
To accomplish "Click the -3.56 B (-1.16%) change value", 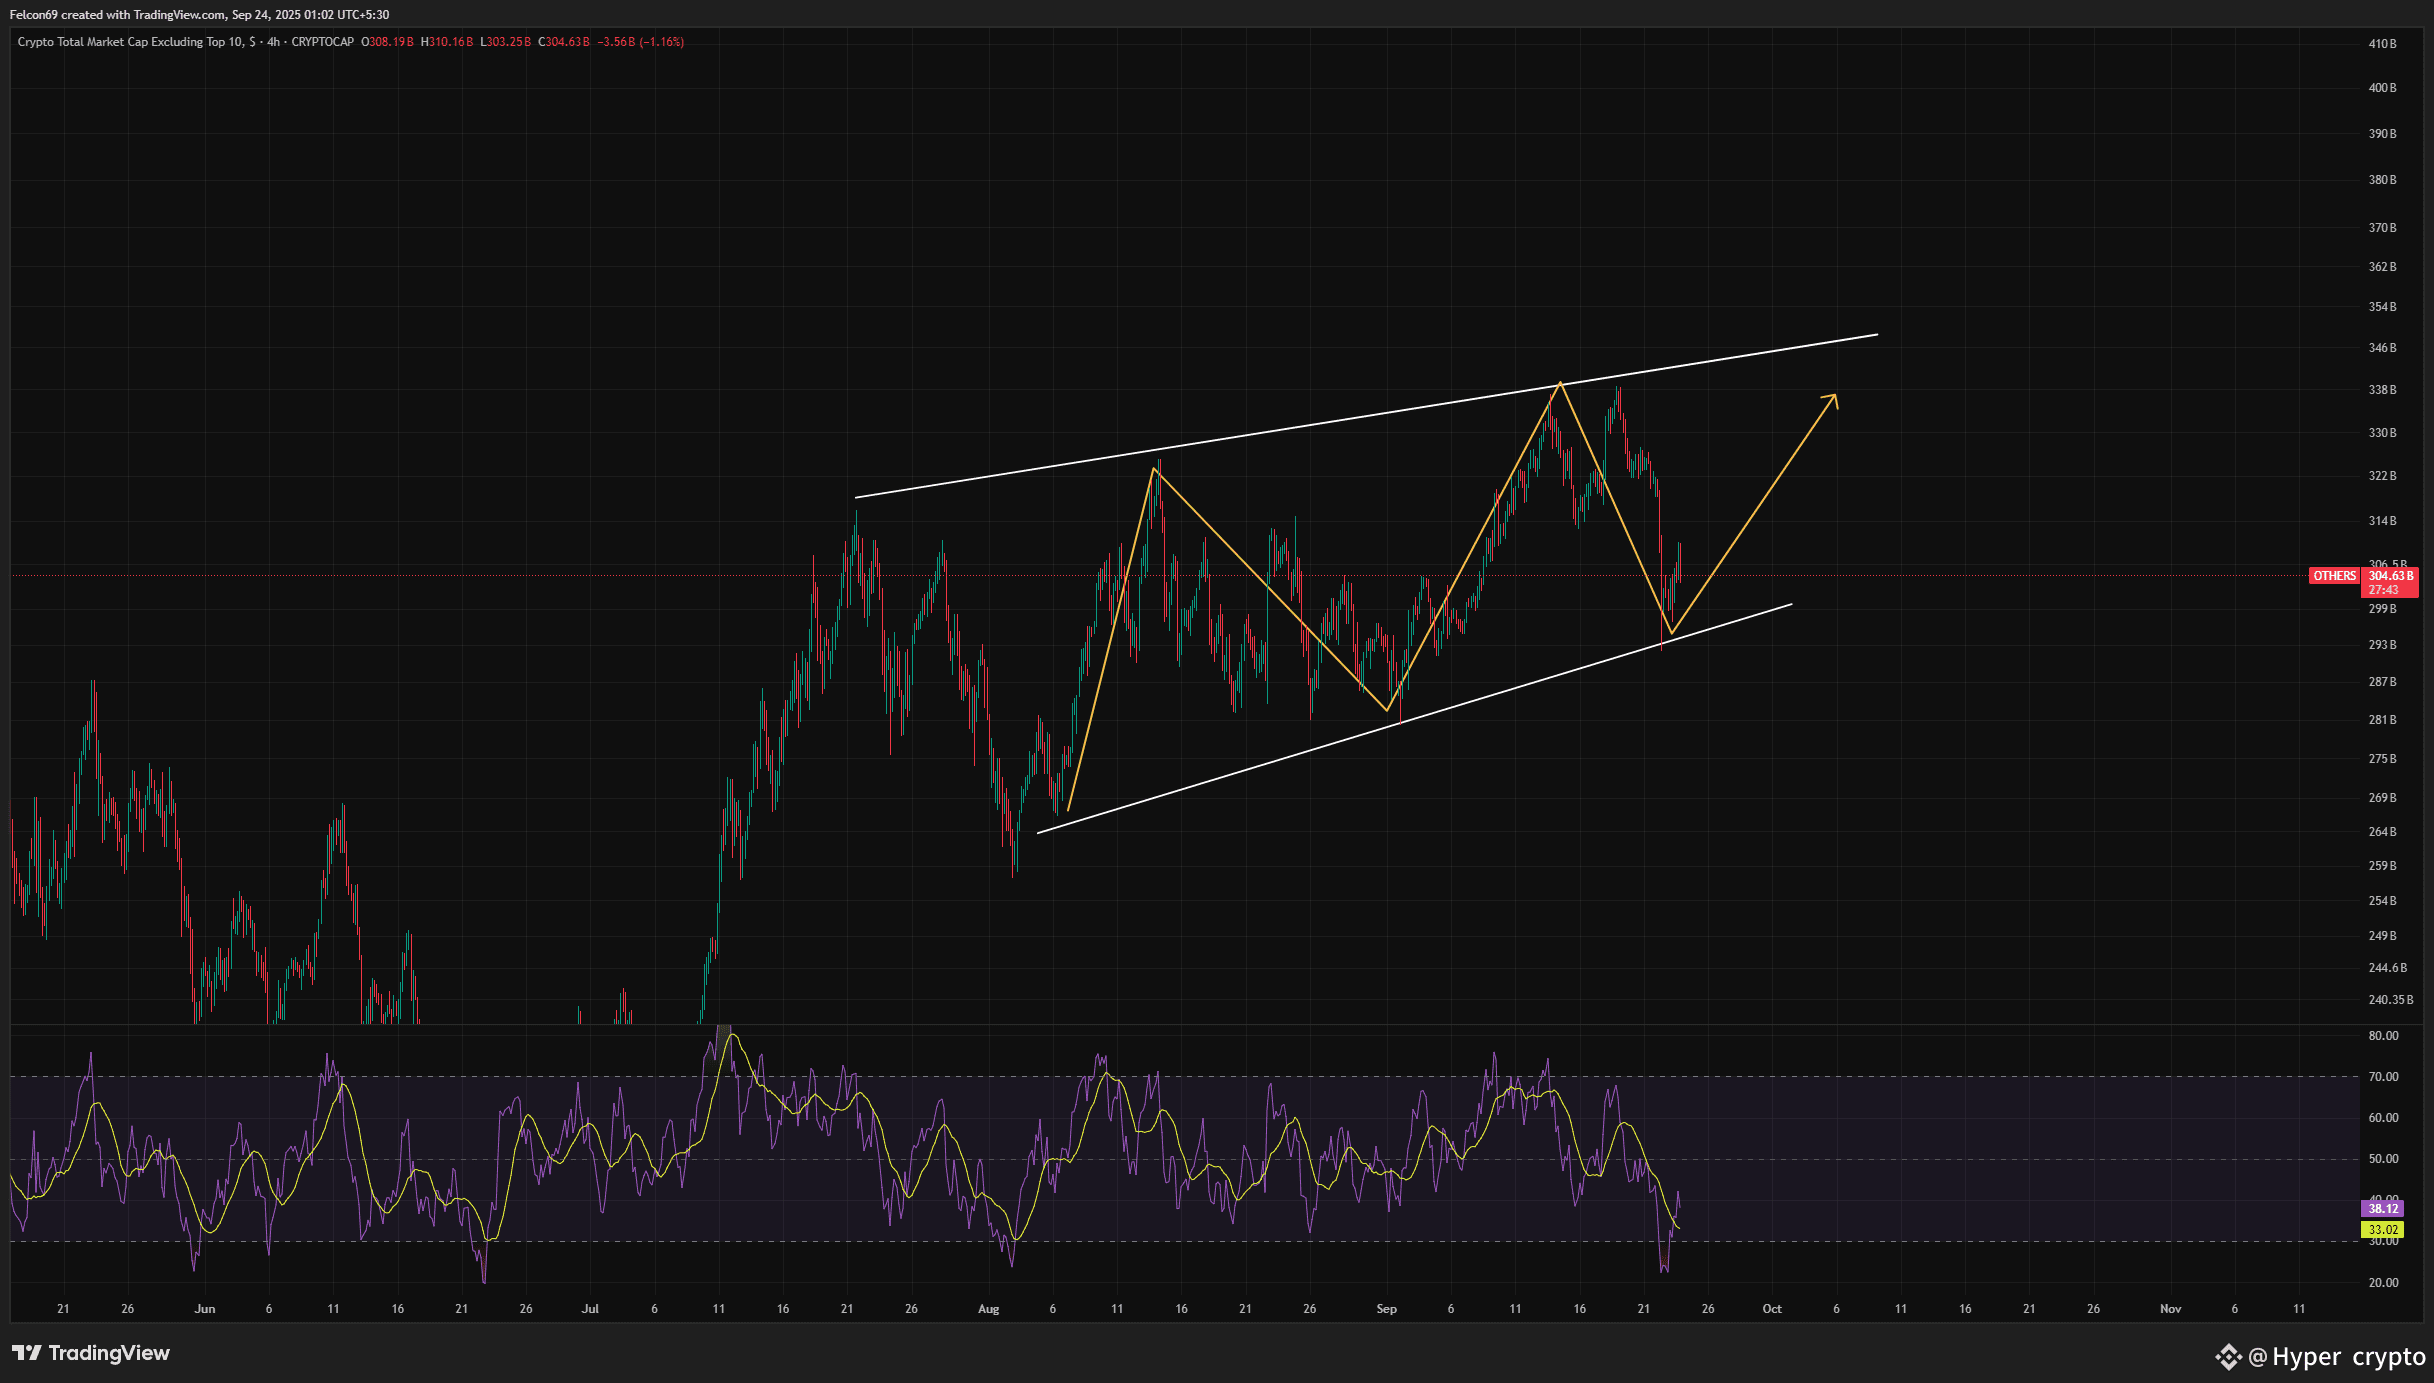I will 640,42.
